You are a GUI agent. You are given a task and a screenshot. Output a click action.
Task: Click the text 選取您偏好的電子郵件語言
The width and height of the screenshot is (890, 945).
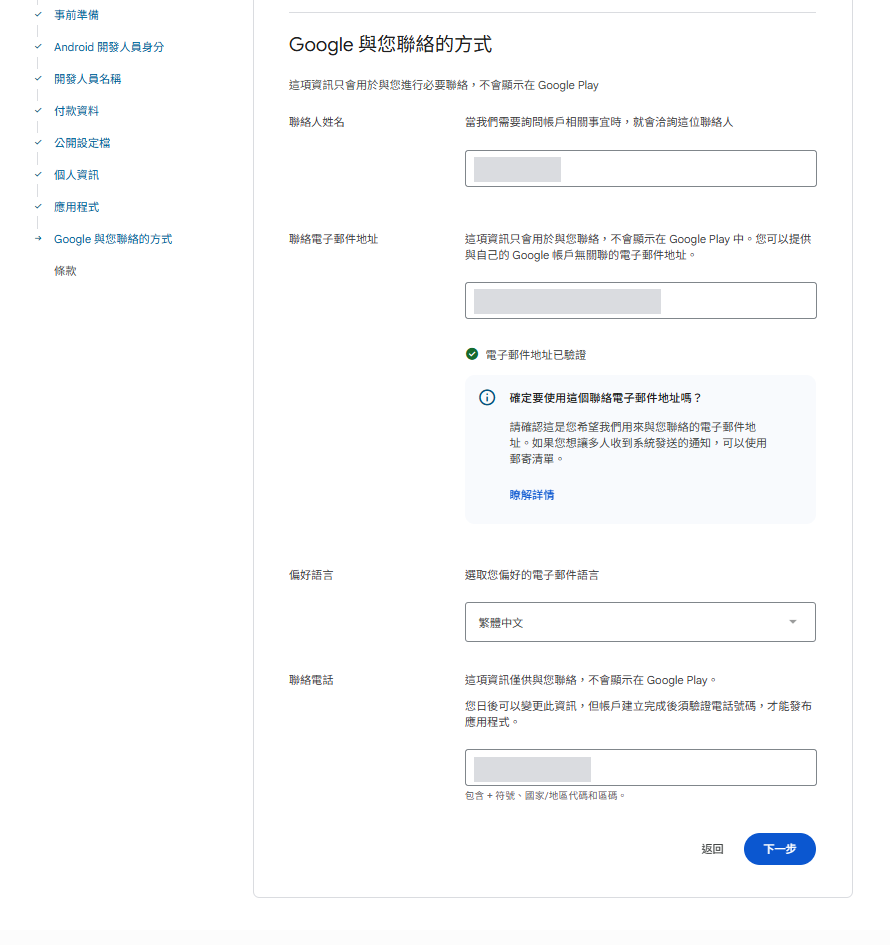click(531, 575)
